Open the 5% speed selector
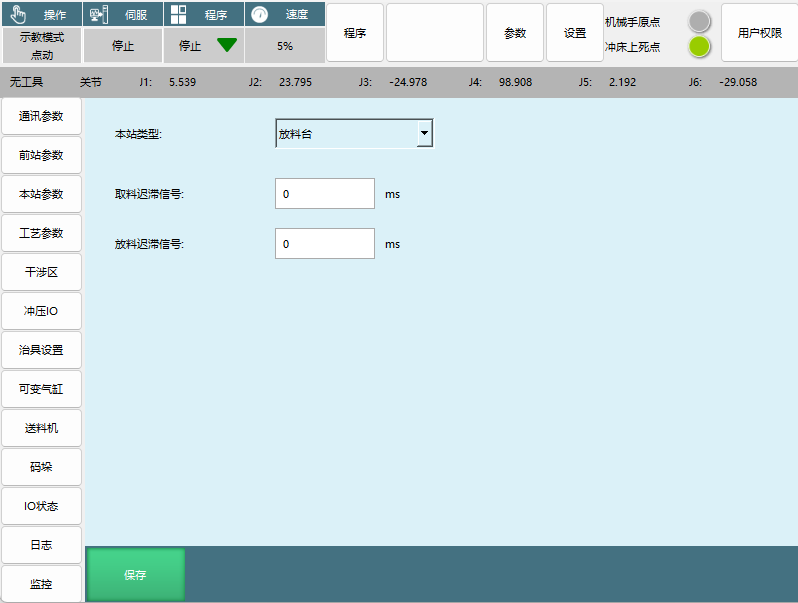This screenshot has width=798, height=603. [284, 45]
